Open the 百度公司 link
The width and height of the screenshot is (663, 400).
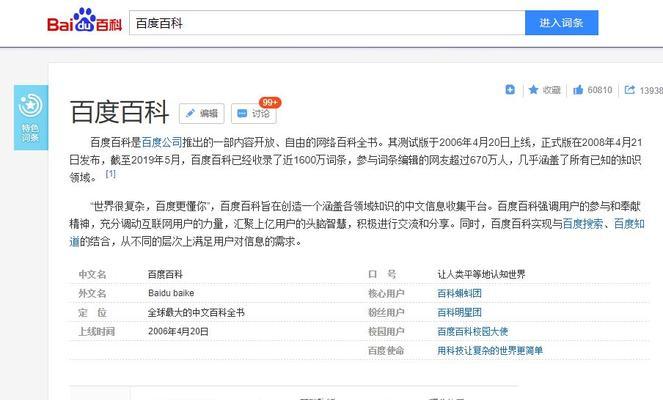click(x=162, y=142)
